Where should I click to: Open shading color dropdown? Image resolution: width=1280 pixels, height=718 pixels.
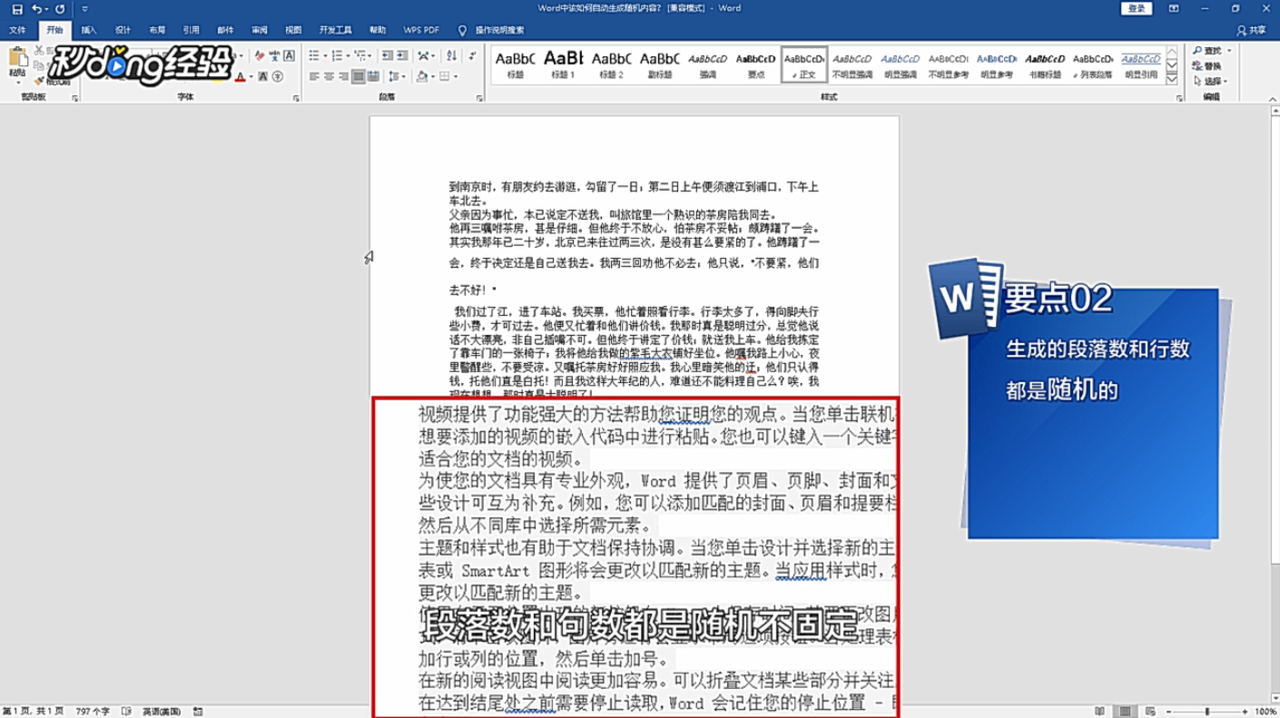433,77
